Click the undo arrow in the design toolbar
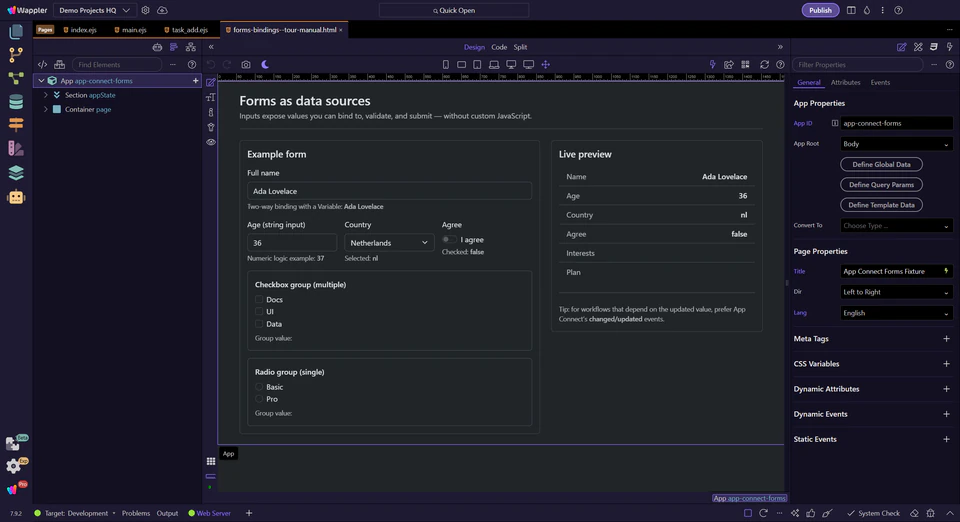Viewport: 960px width, 522px height. coord(211,64)
